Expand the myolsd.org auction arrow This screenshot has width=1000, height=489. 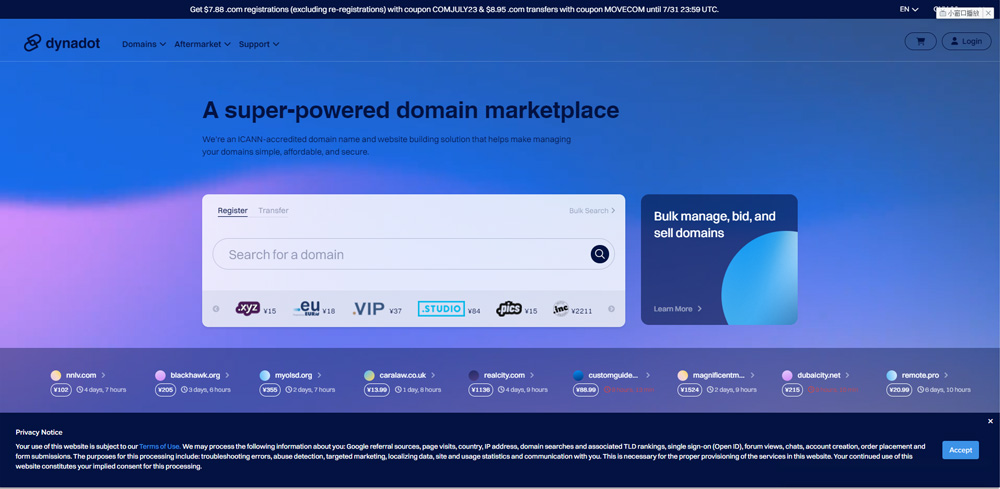click(320, 376)
